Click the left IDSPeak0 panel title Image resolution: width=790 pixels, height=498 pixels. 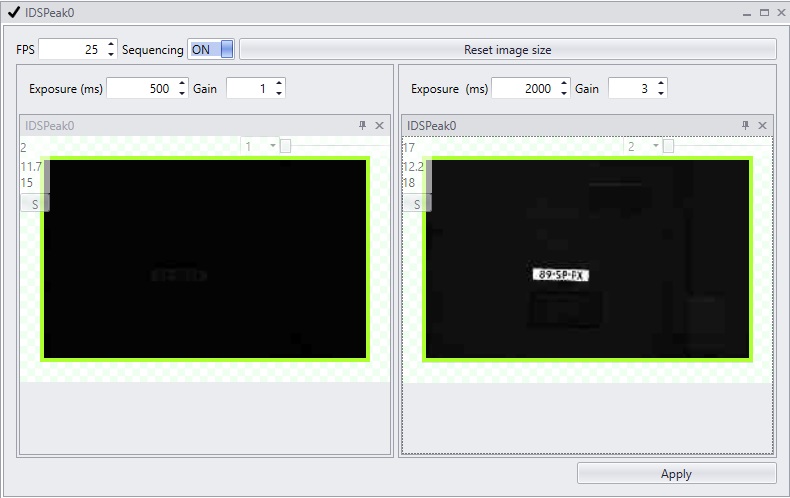49,126
